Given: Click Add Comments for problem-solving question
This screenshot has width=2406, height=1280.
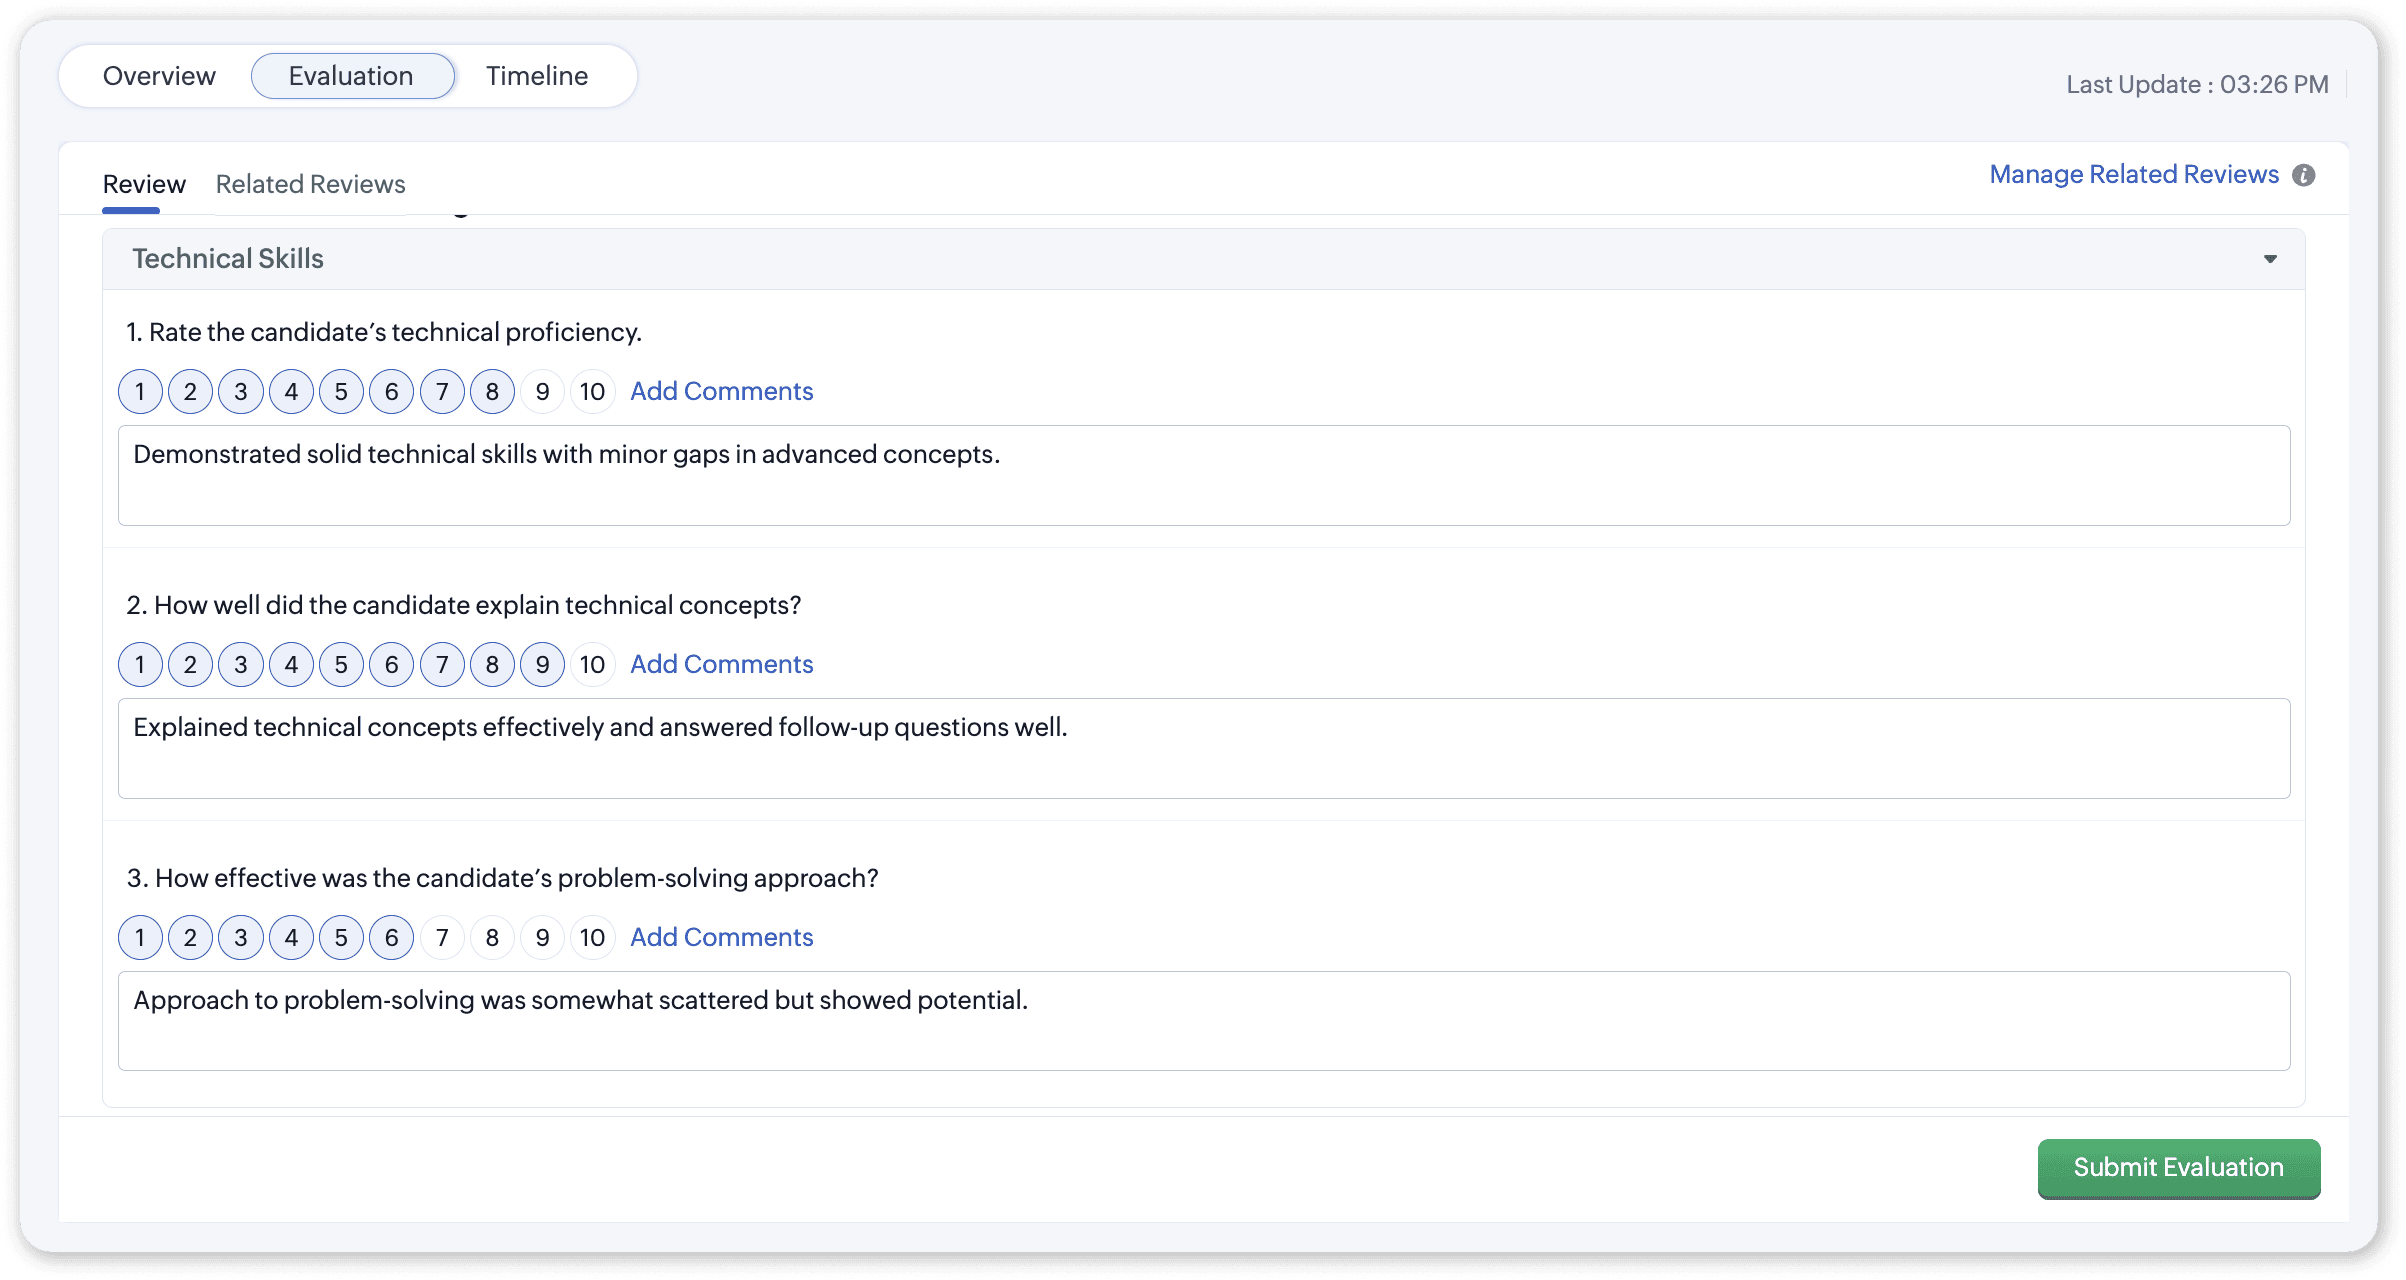Looking at the screenshot, I should [721, 938].
